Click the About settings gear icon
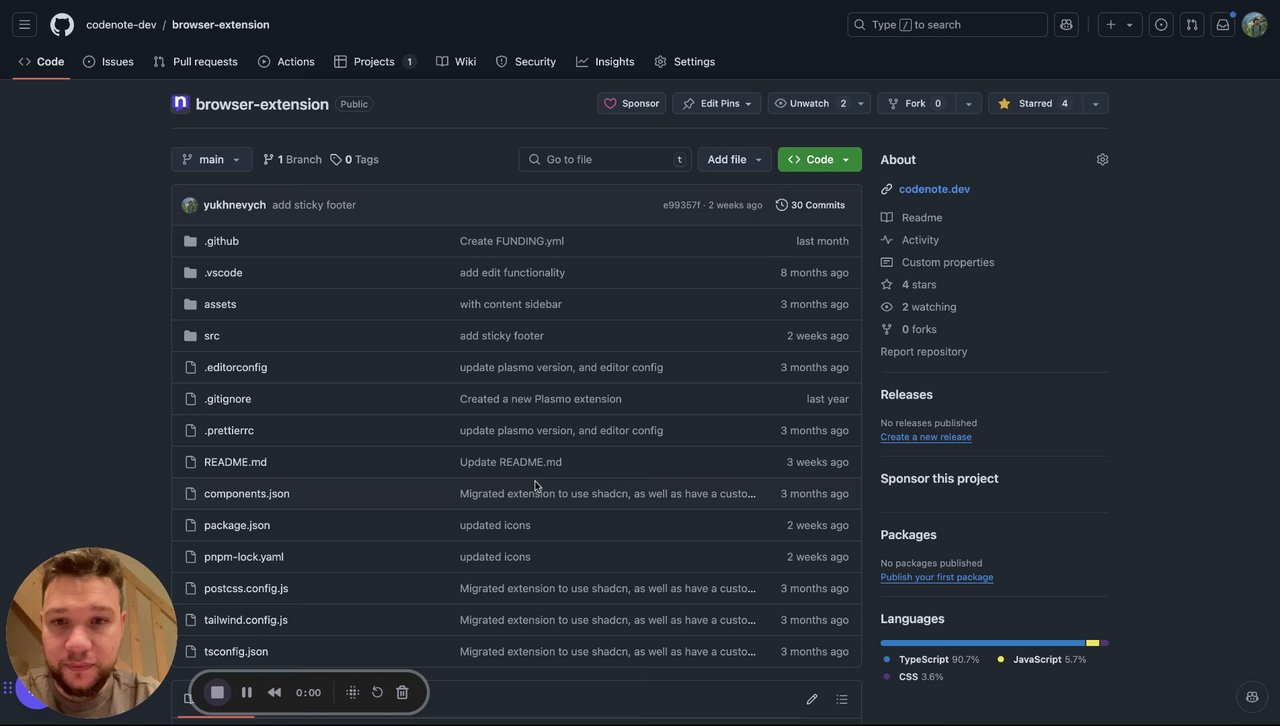 coord(1102,159)
